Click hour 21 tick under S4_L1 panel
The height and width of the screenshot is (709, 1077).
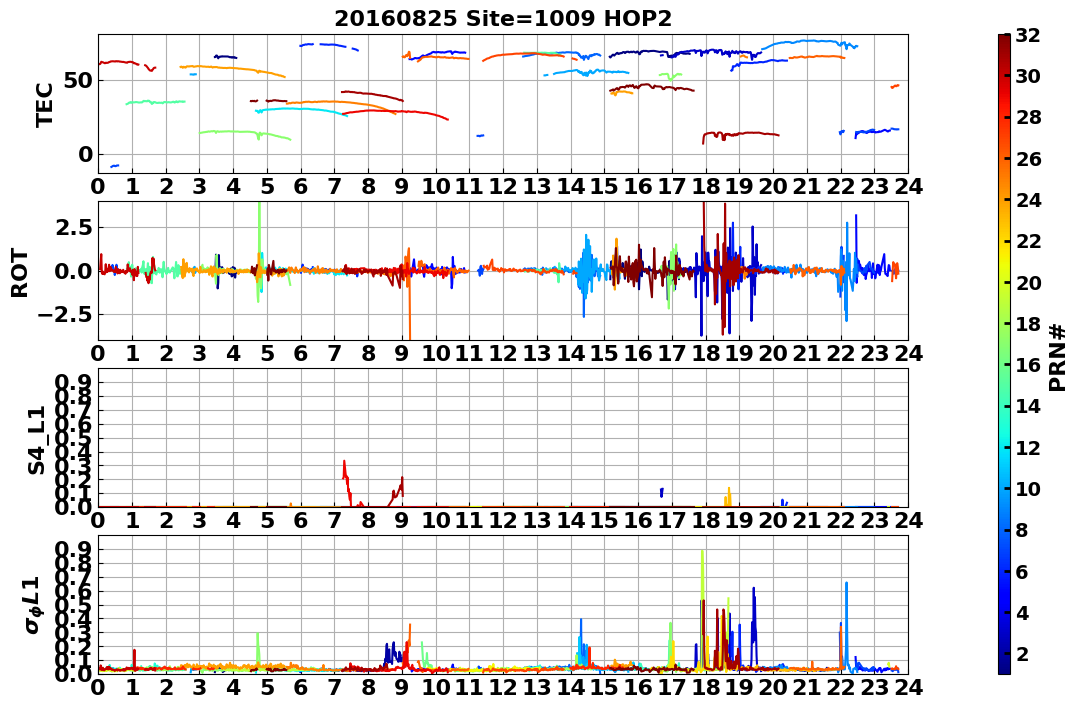[x=807, y=520]
